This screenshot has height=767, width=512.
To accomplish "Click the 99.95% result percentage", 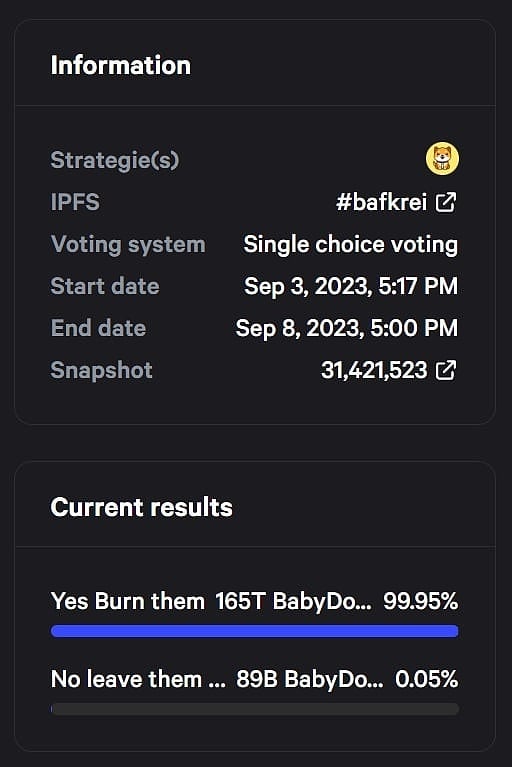I will click(421, 601).
